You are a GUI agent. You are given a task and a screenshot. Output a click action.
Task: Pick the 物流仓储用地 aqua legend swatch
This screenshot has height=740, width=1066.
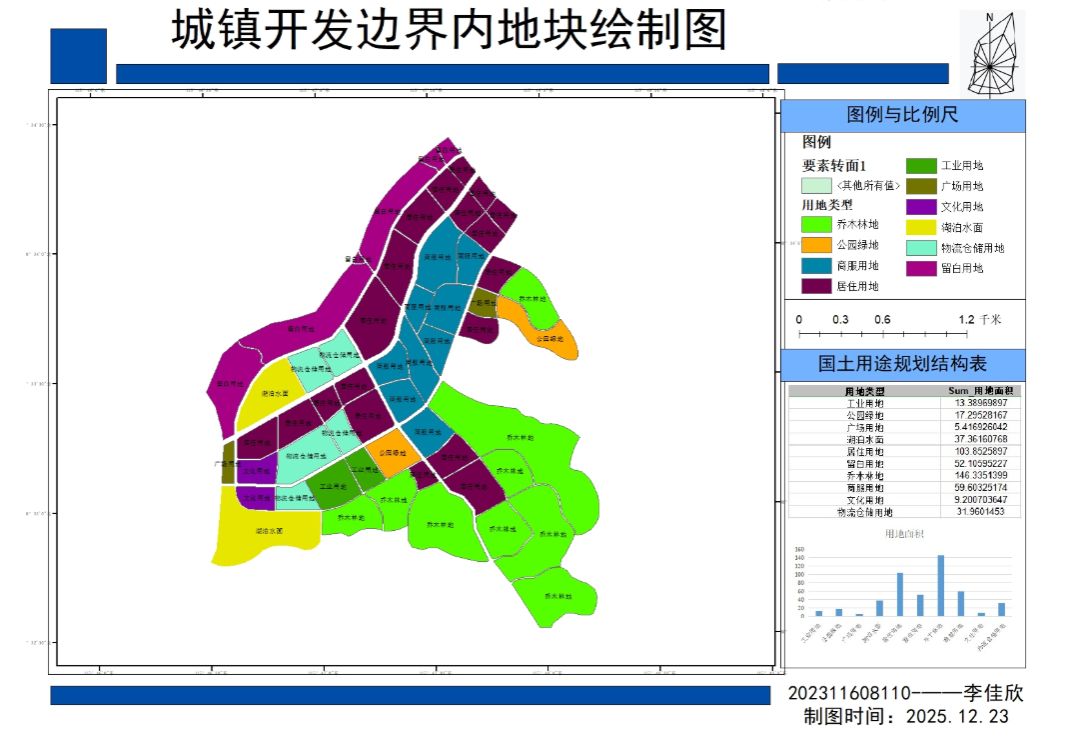[921, 248]
